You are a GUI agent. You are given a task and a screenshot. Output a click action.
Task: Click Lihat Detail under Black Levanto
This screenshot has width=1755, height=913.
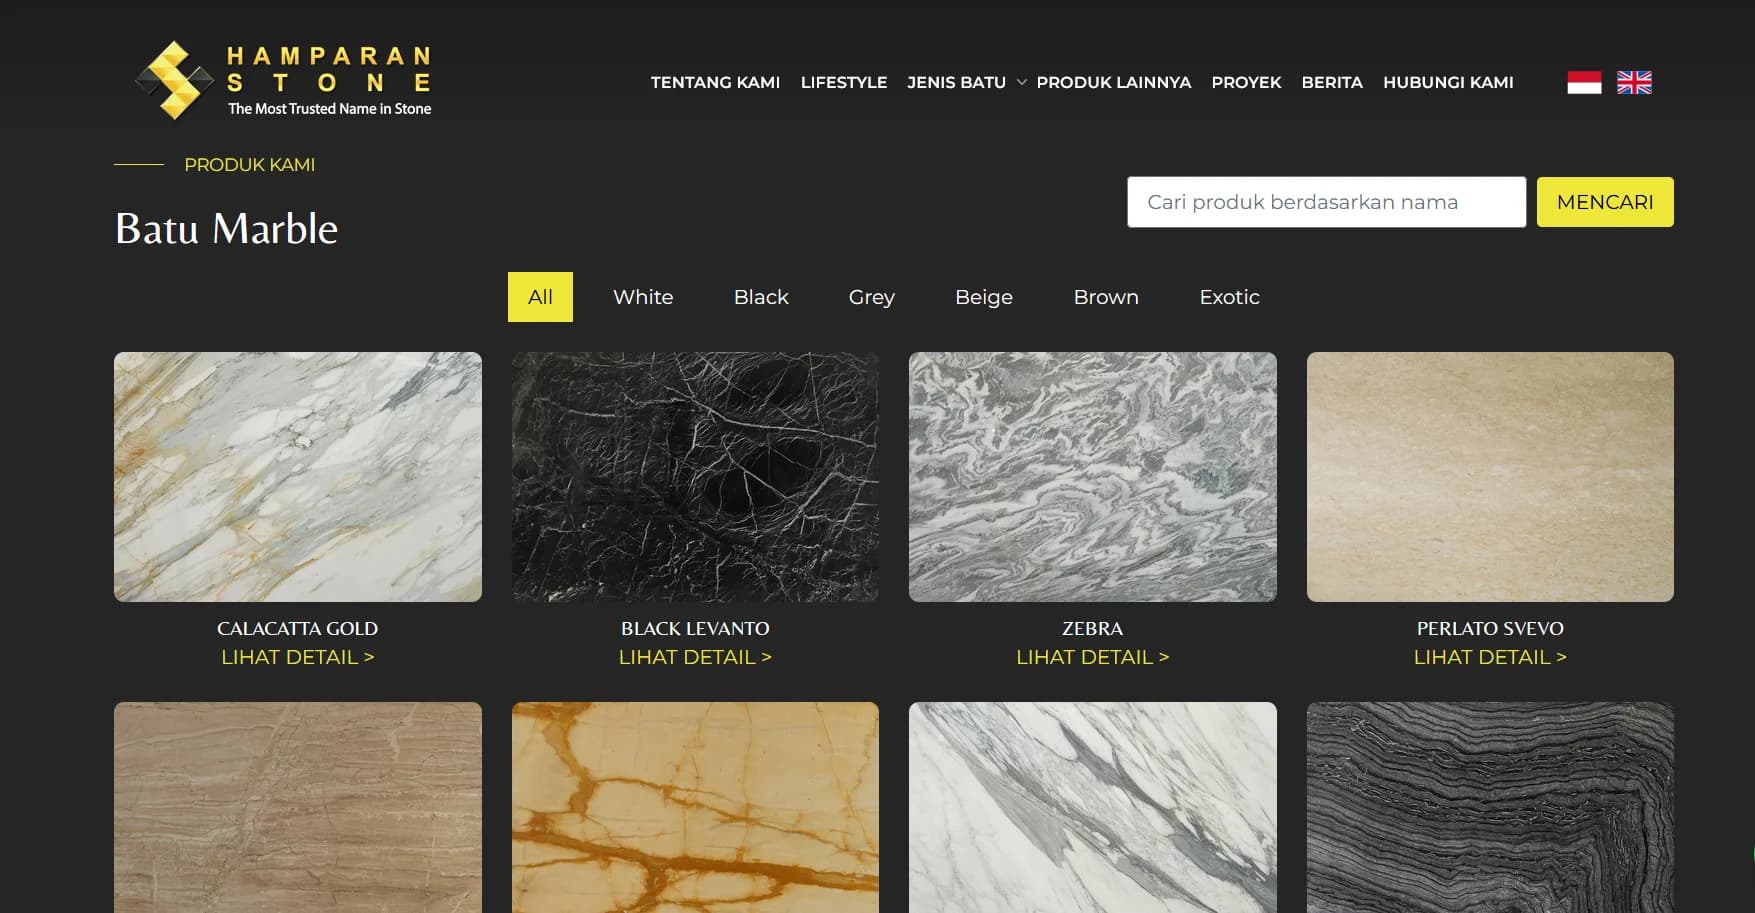(x=695, y=657)
